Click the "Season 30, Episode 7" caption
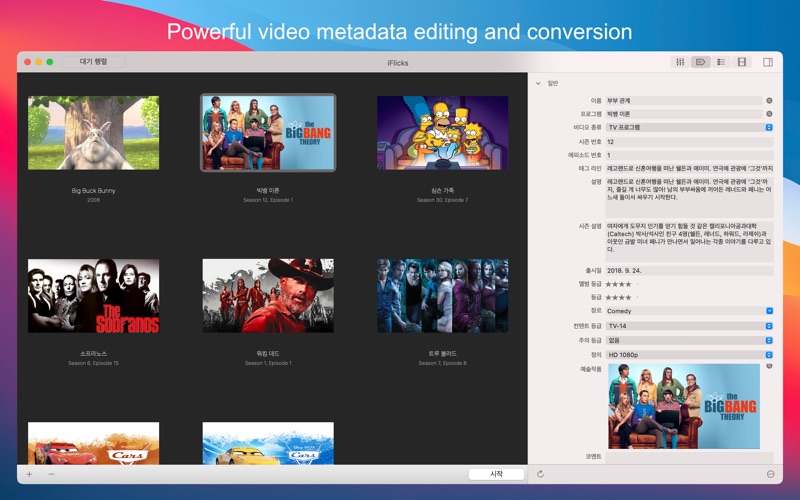Viewport: 800px width, 500px height. 442,200
